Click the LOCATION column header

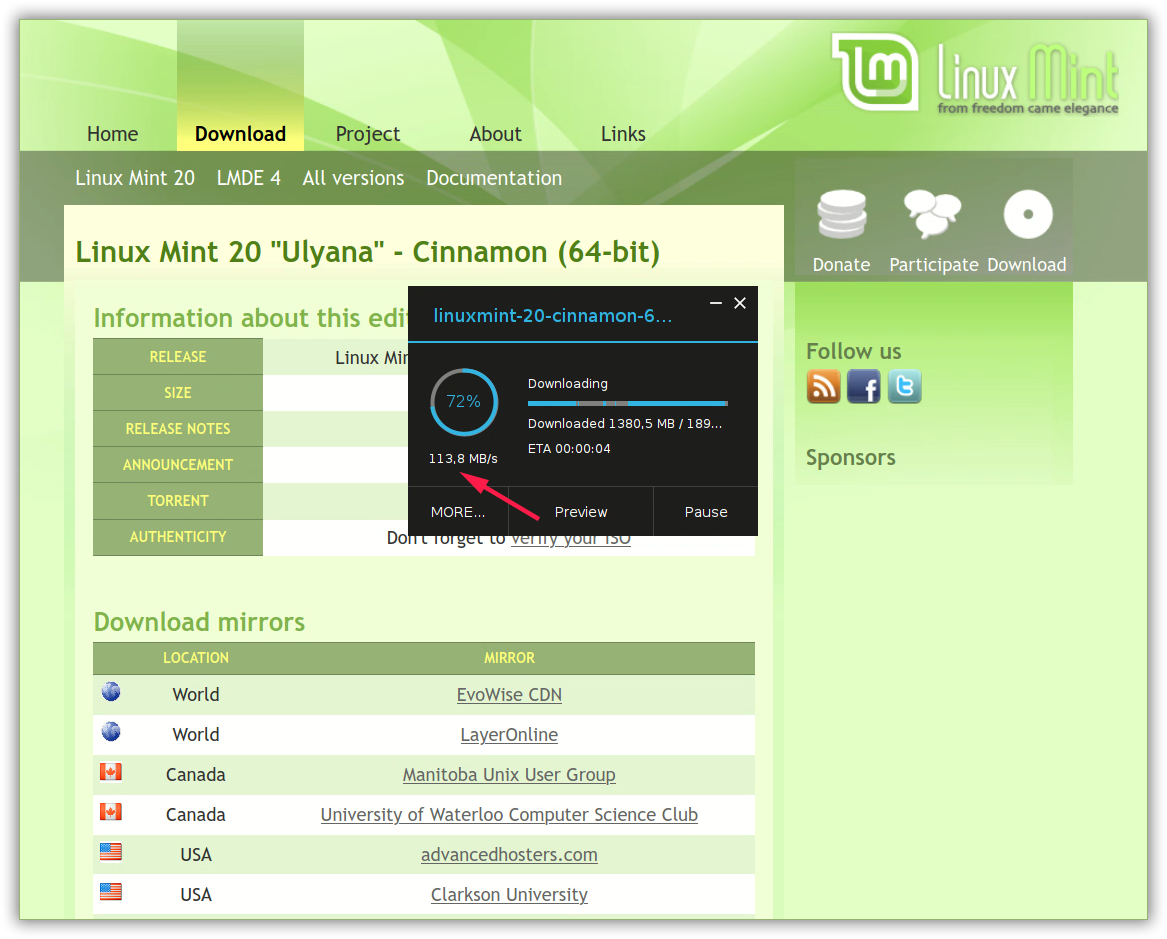click(x=196, y=658)
